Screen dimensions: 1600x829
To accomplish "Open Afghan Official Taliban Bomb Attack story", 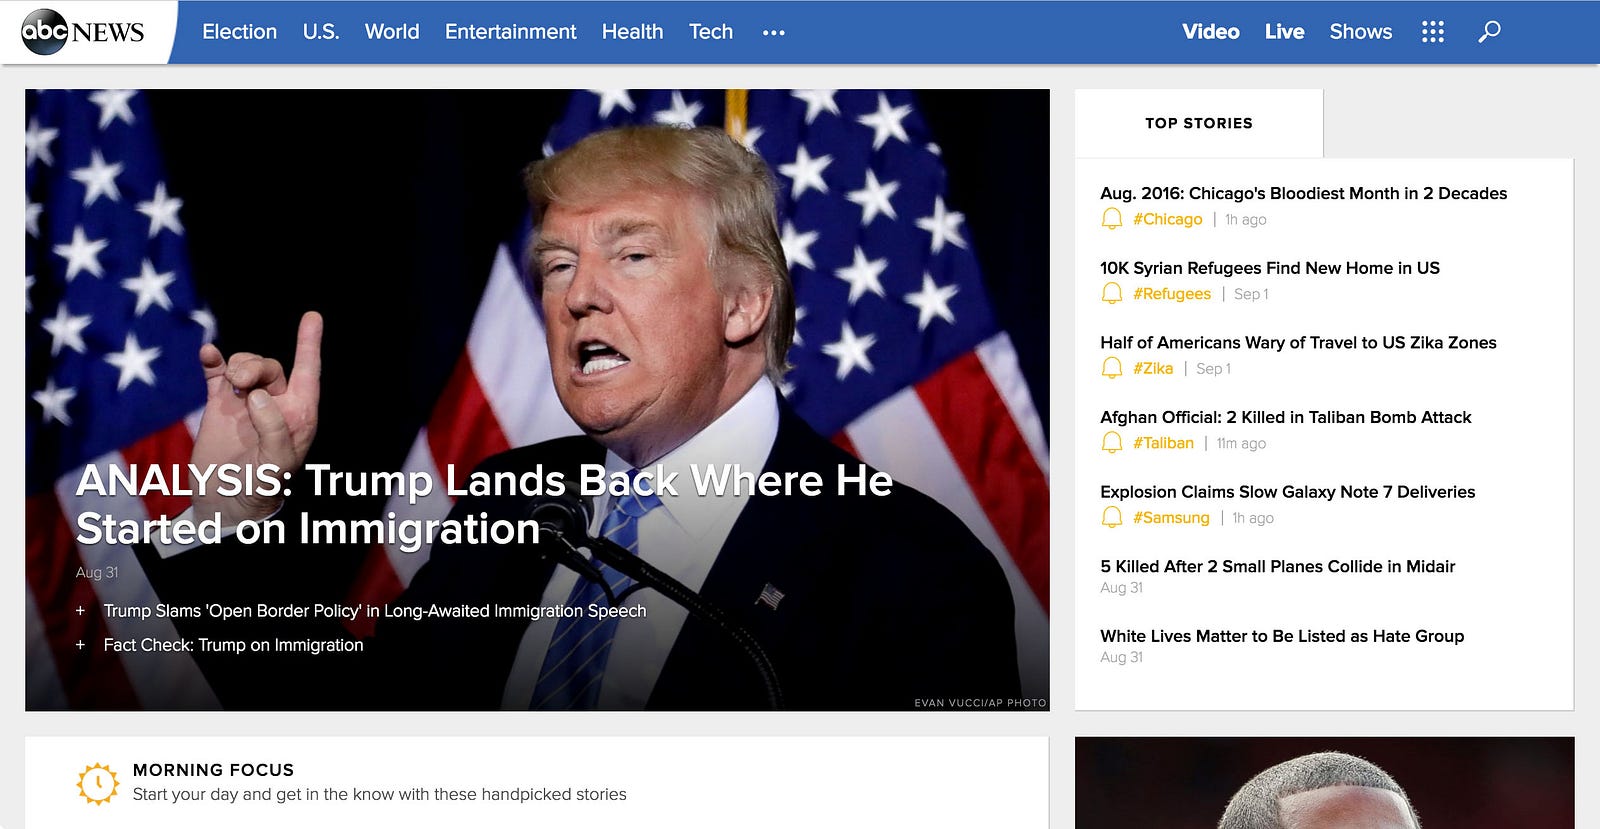I will [x=1286, y=417].
